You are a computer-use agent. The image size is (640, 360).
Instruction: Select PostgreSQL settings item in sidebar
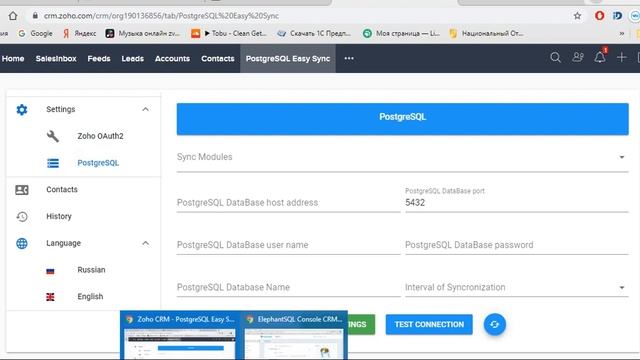98,163
